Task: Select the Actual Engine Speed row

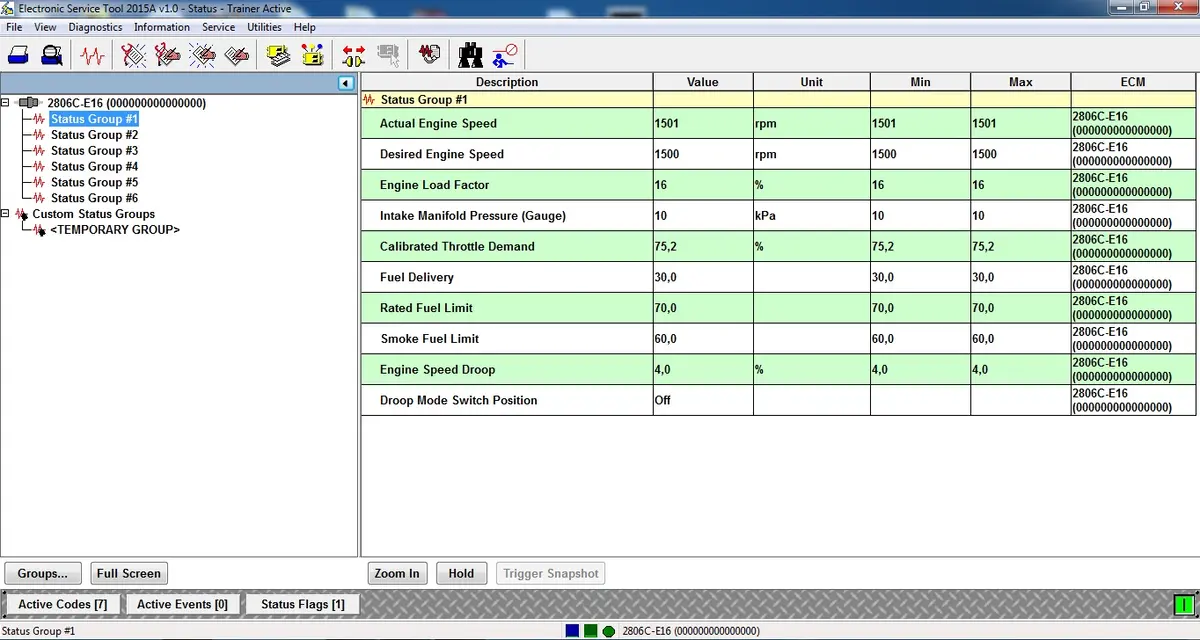Action: 778,124
